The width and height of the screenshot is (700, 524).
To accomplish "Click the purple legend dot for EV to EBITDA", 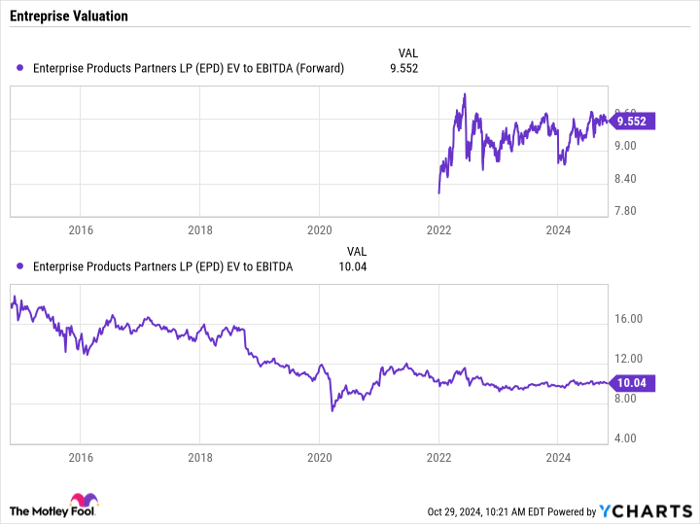I will 20,266.
